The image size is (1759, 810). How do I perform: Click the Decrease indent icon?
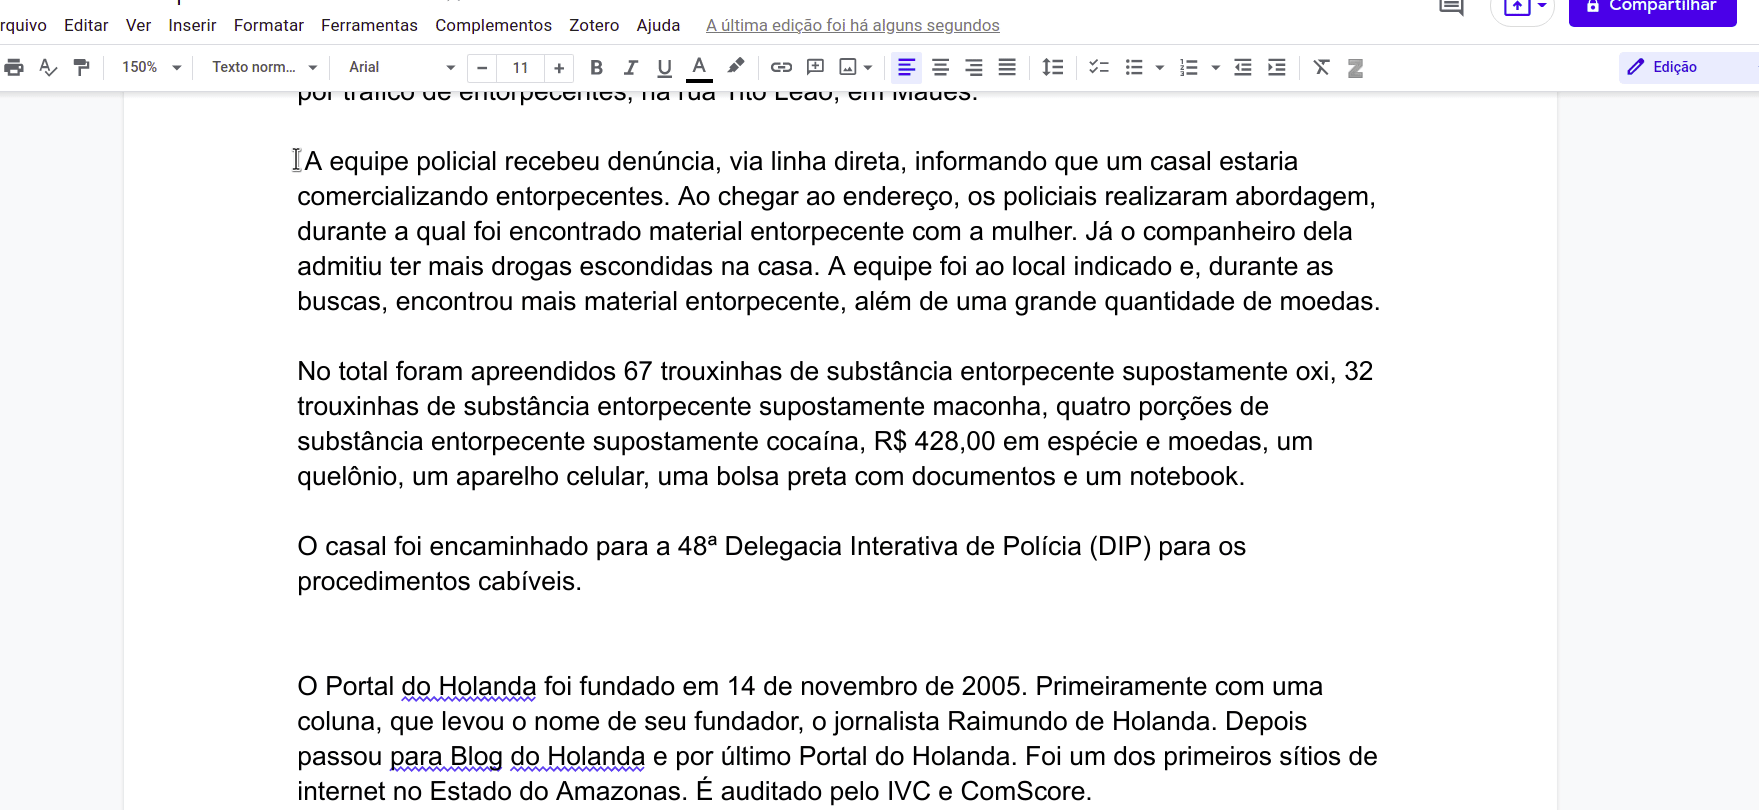point(1243,67)
